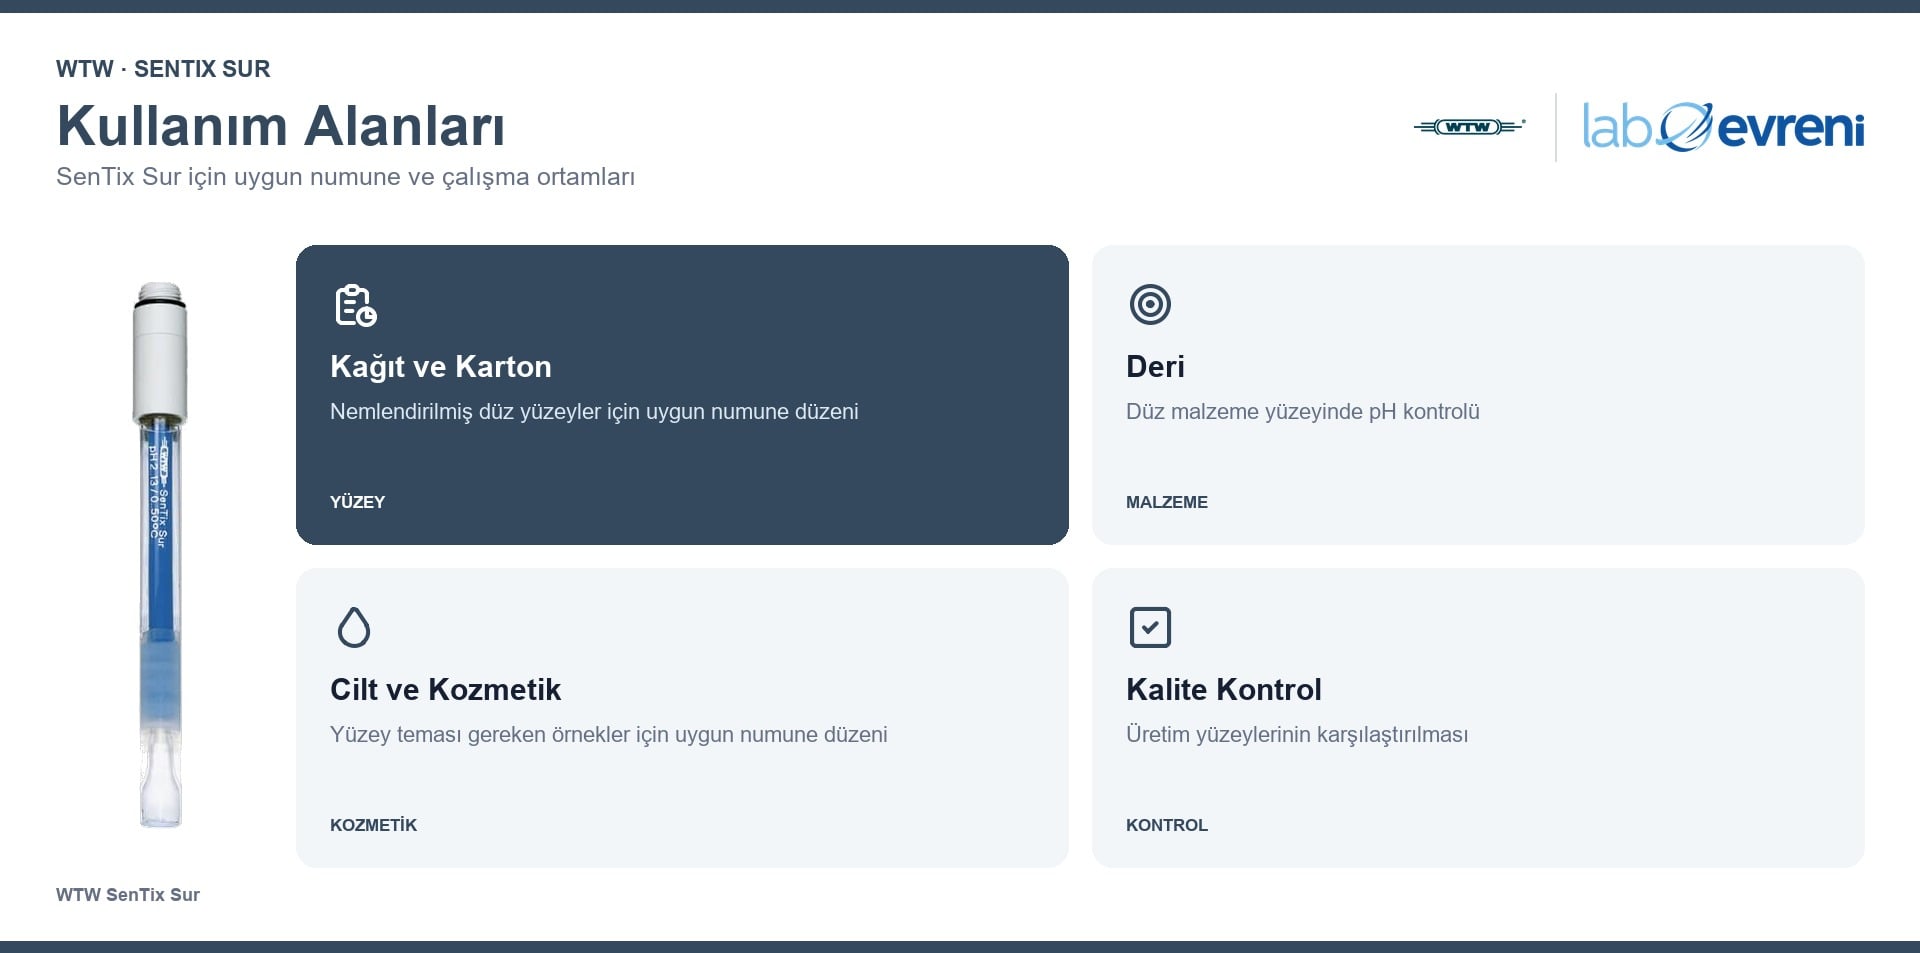Click the KOZMETİK tag label
Screen dimensions: 1920x953
[373, 825]
